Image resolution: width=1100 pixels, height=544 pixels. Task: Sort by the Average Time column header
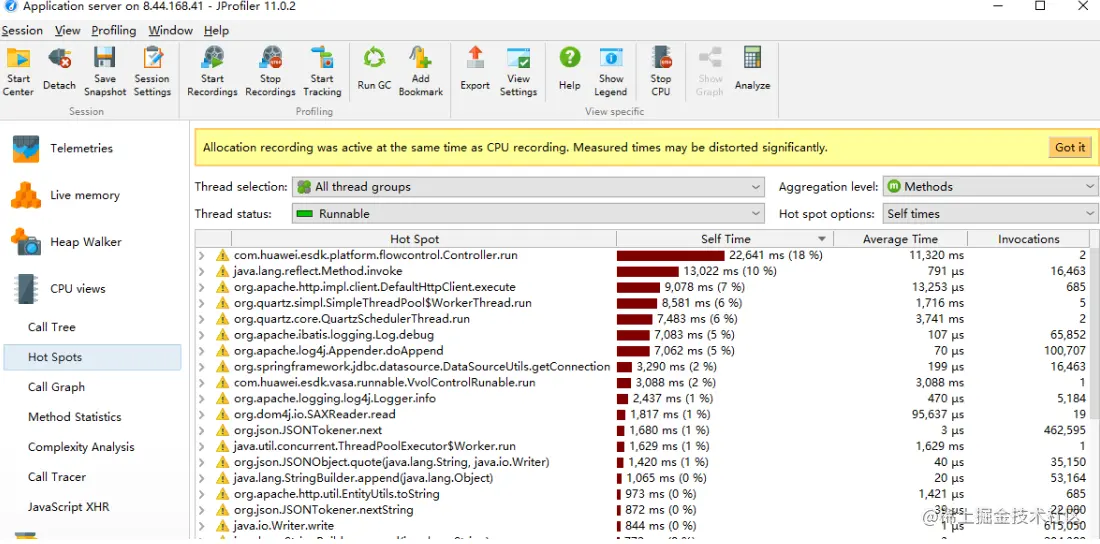(900, 239)
